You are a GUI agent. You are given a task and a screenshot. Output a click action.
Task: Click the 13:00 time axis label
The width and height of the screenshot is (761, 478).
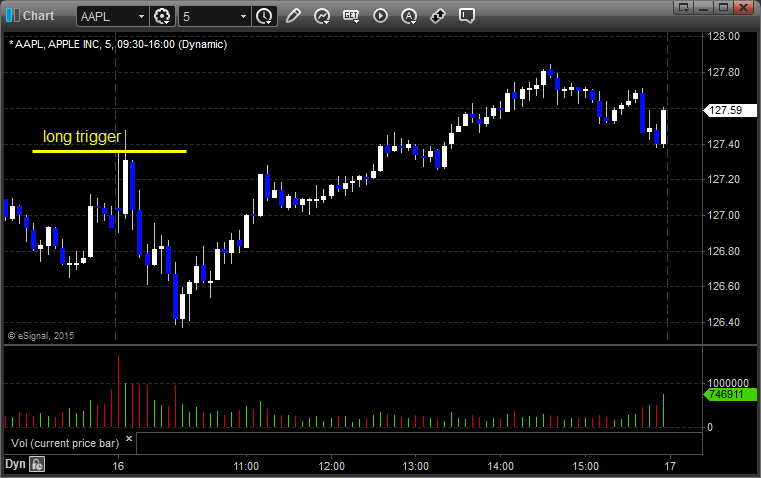click(x=415, y=466)
